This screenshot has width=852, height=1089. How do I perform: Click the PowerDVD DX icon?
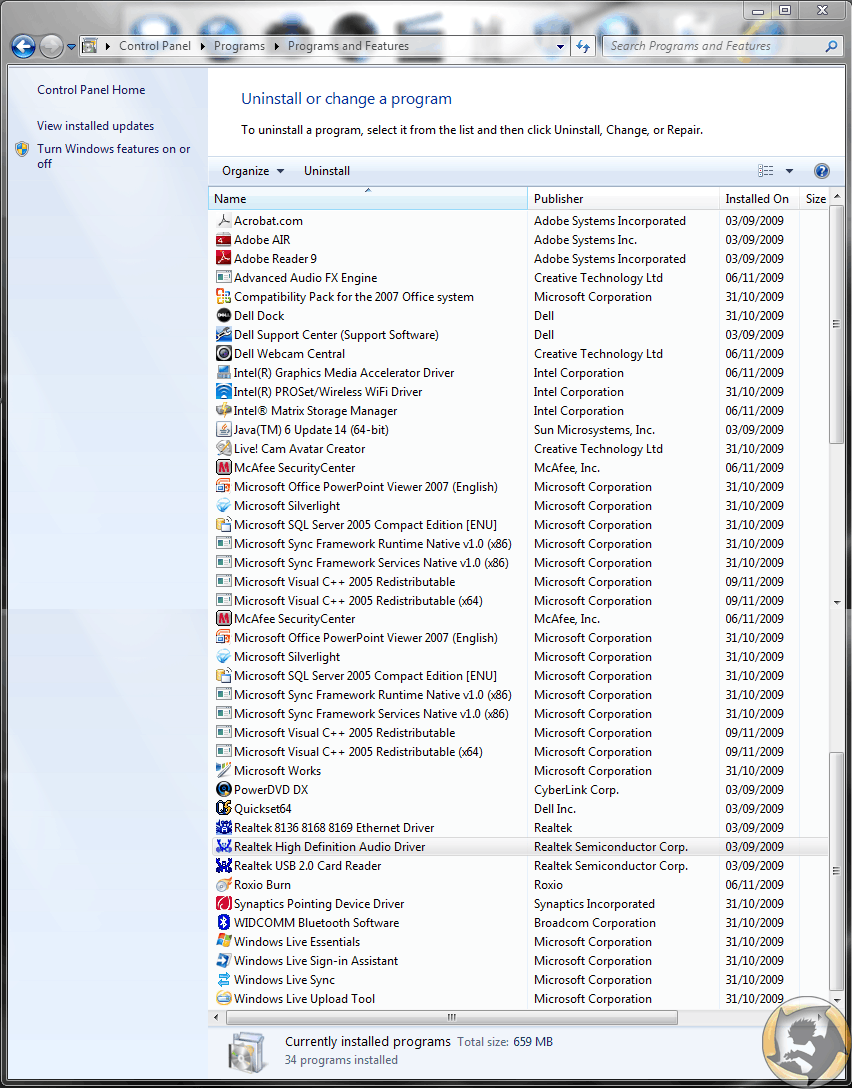(x=224, y=790)
